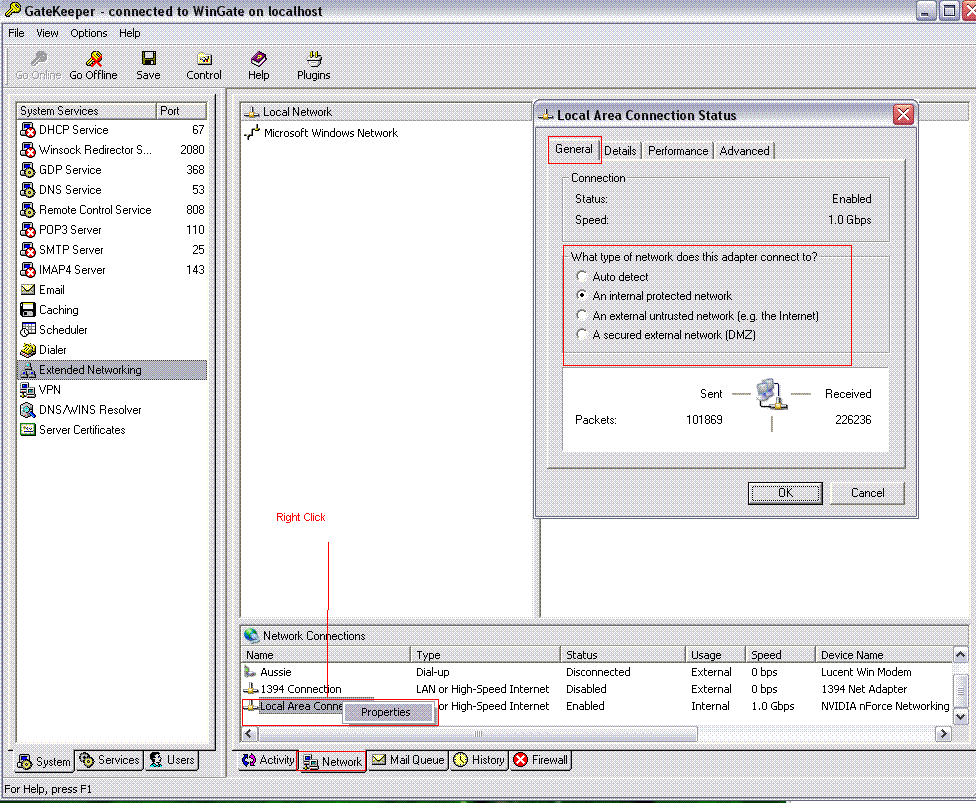Switch to the General tab
The image size is (976, 803).
pos(574,149)
